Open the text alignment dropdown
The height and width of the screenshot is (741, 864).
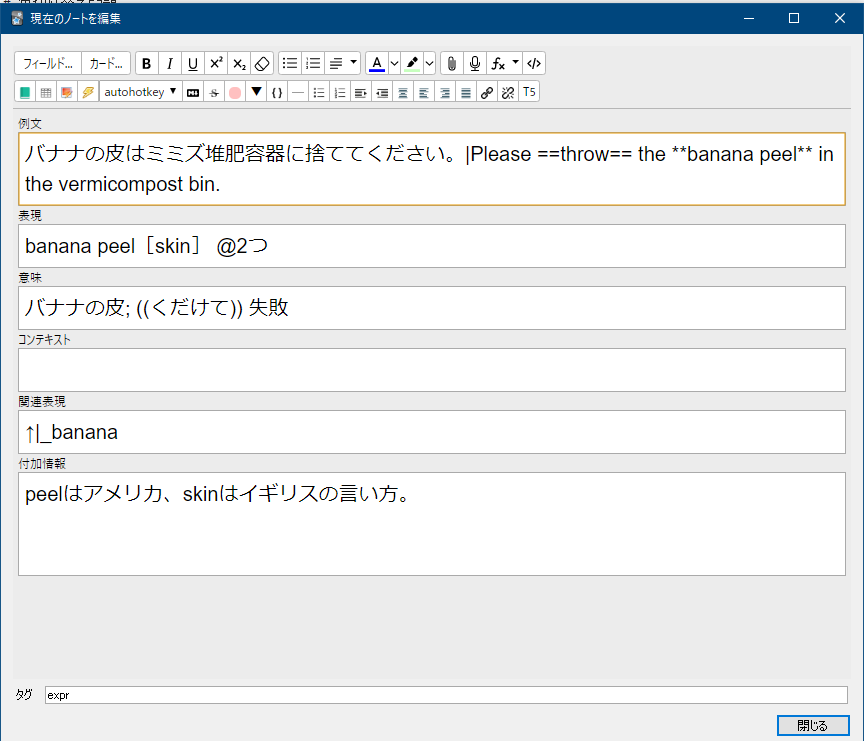click(342, 63)
